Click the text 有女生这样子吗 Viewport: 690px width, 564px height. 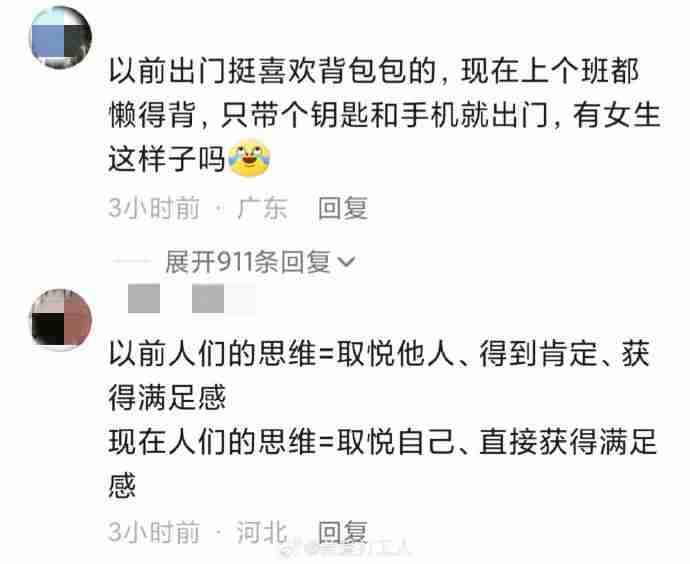(x=384, y=137)
